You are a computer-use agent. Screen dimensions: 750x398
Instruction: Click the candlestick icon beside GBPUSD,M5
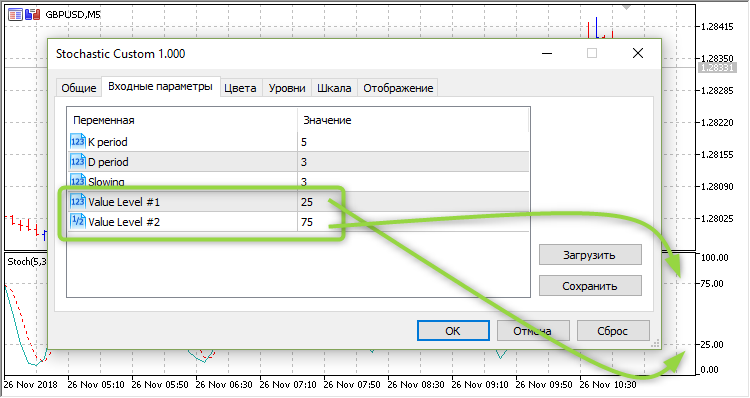click(32, 14)
